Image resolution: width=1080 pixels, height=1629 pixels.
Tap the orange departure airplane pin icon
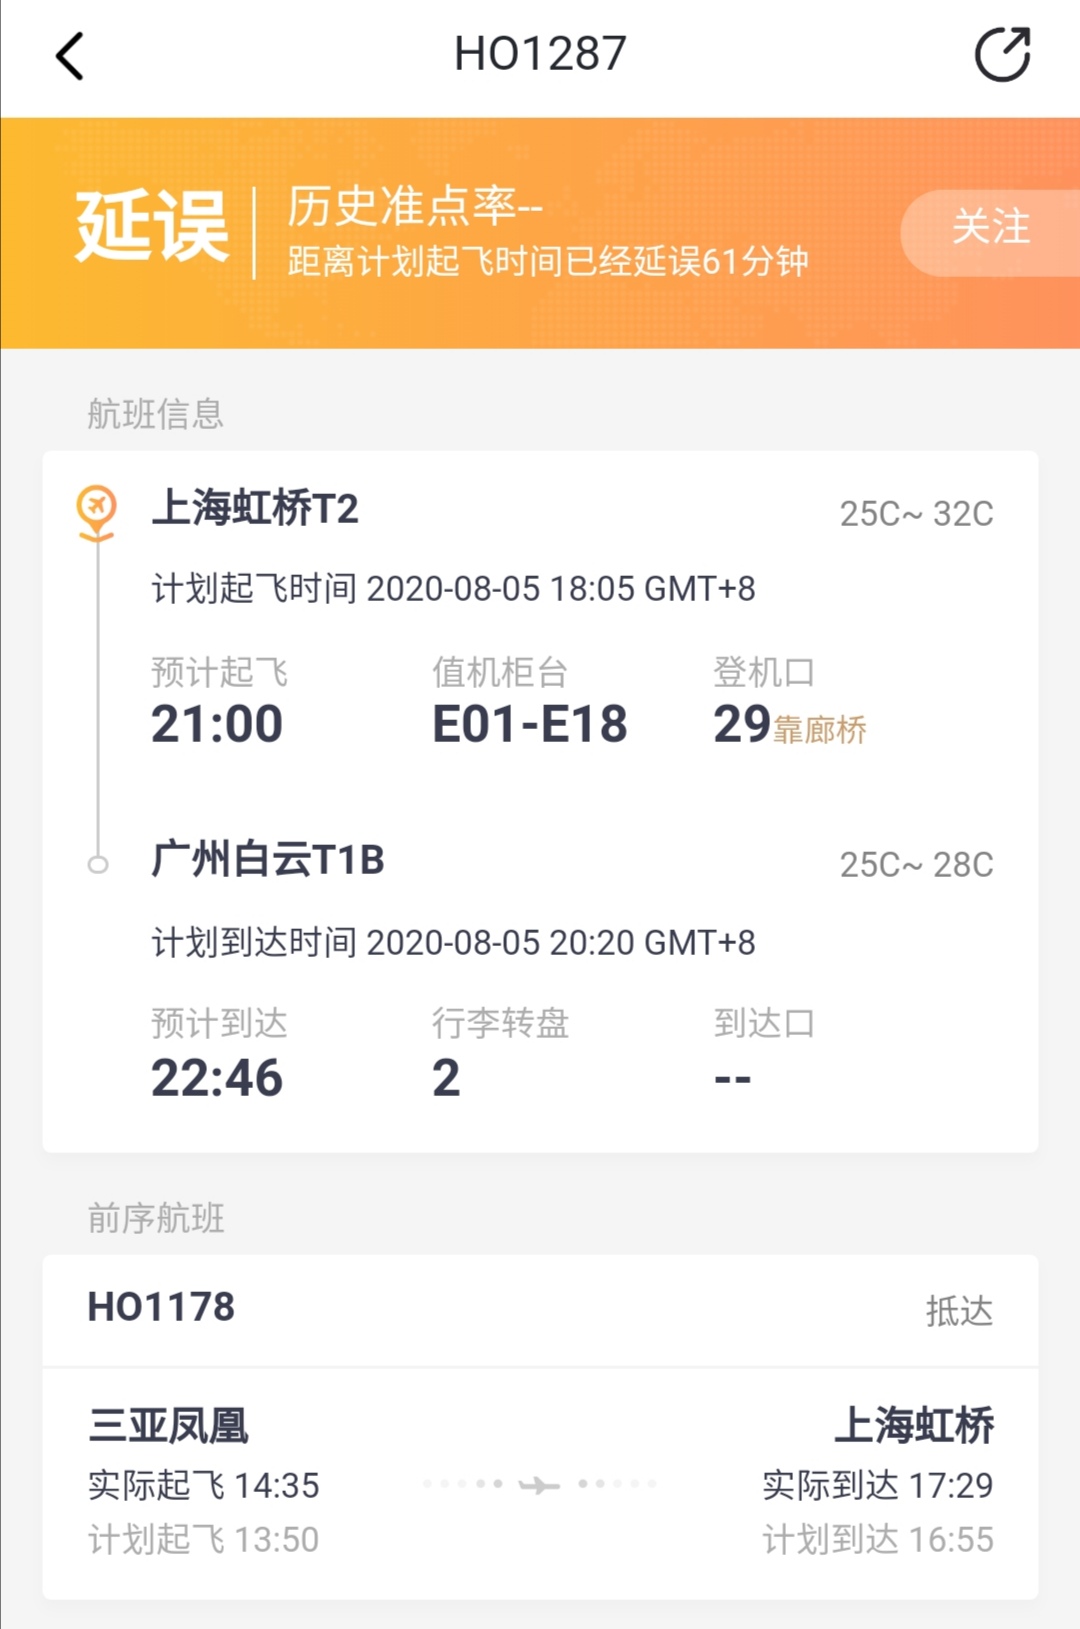[97, 513]
